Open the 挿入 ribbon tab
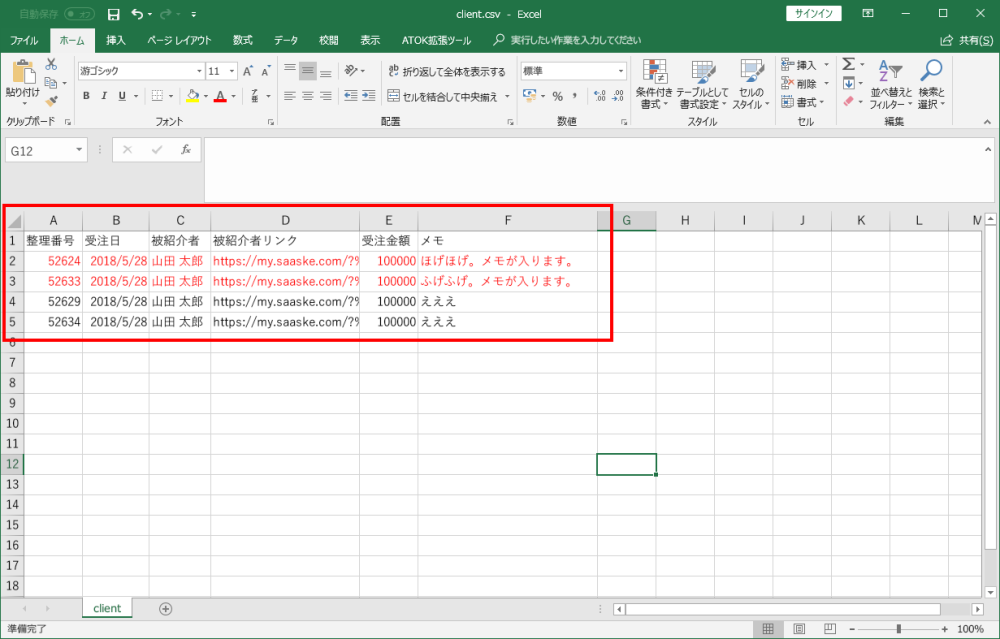Screen dimensions: 1000x639 [116, 40]
